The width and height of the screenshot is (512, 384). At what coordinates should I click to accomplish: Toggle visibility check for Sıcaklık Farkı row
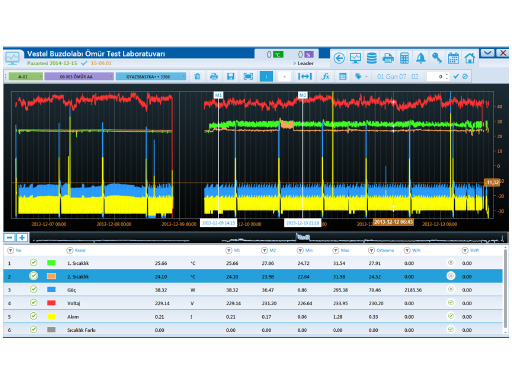coord(33,329)
